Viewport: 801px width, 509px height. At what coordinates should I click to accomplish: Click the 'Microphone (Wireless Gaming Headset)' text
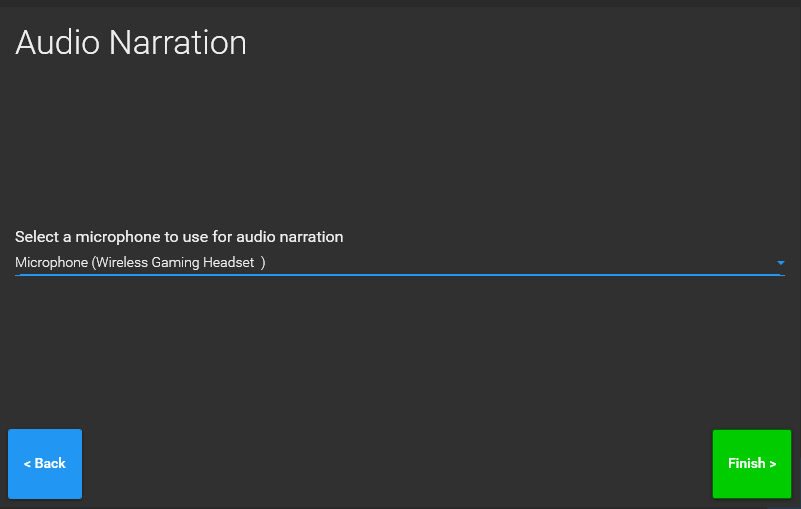coord(140,263)
